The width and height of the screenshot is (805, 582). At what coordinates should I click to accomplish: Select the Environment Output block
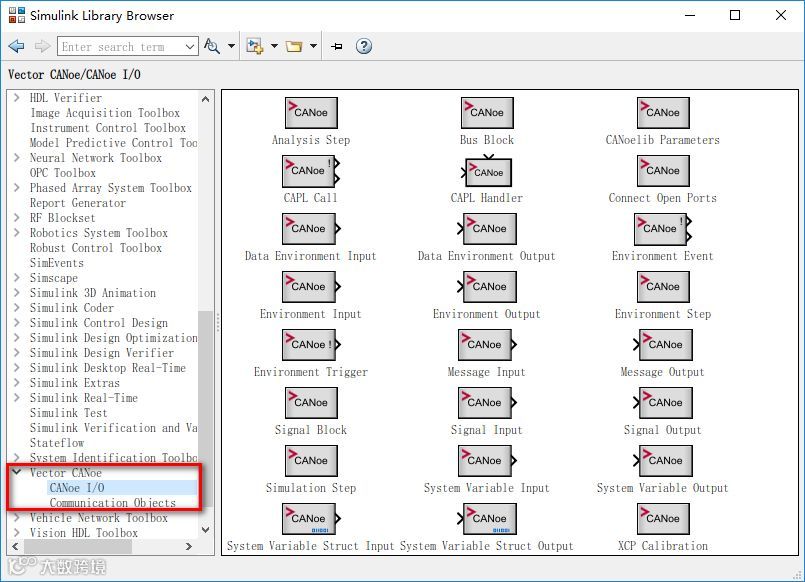click(487, 287)
